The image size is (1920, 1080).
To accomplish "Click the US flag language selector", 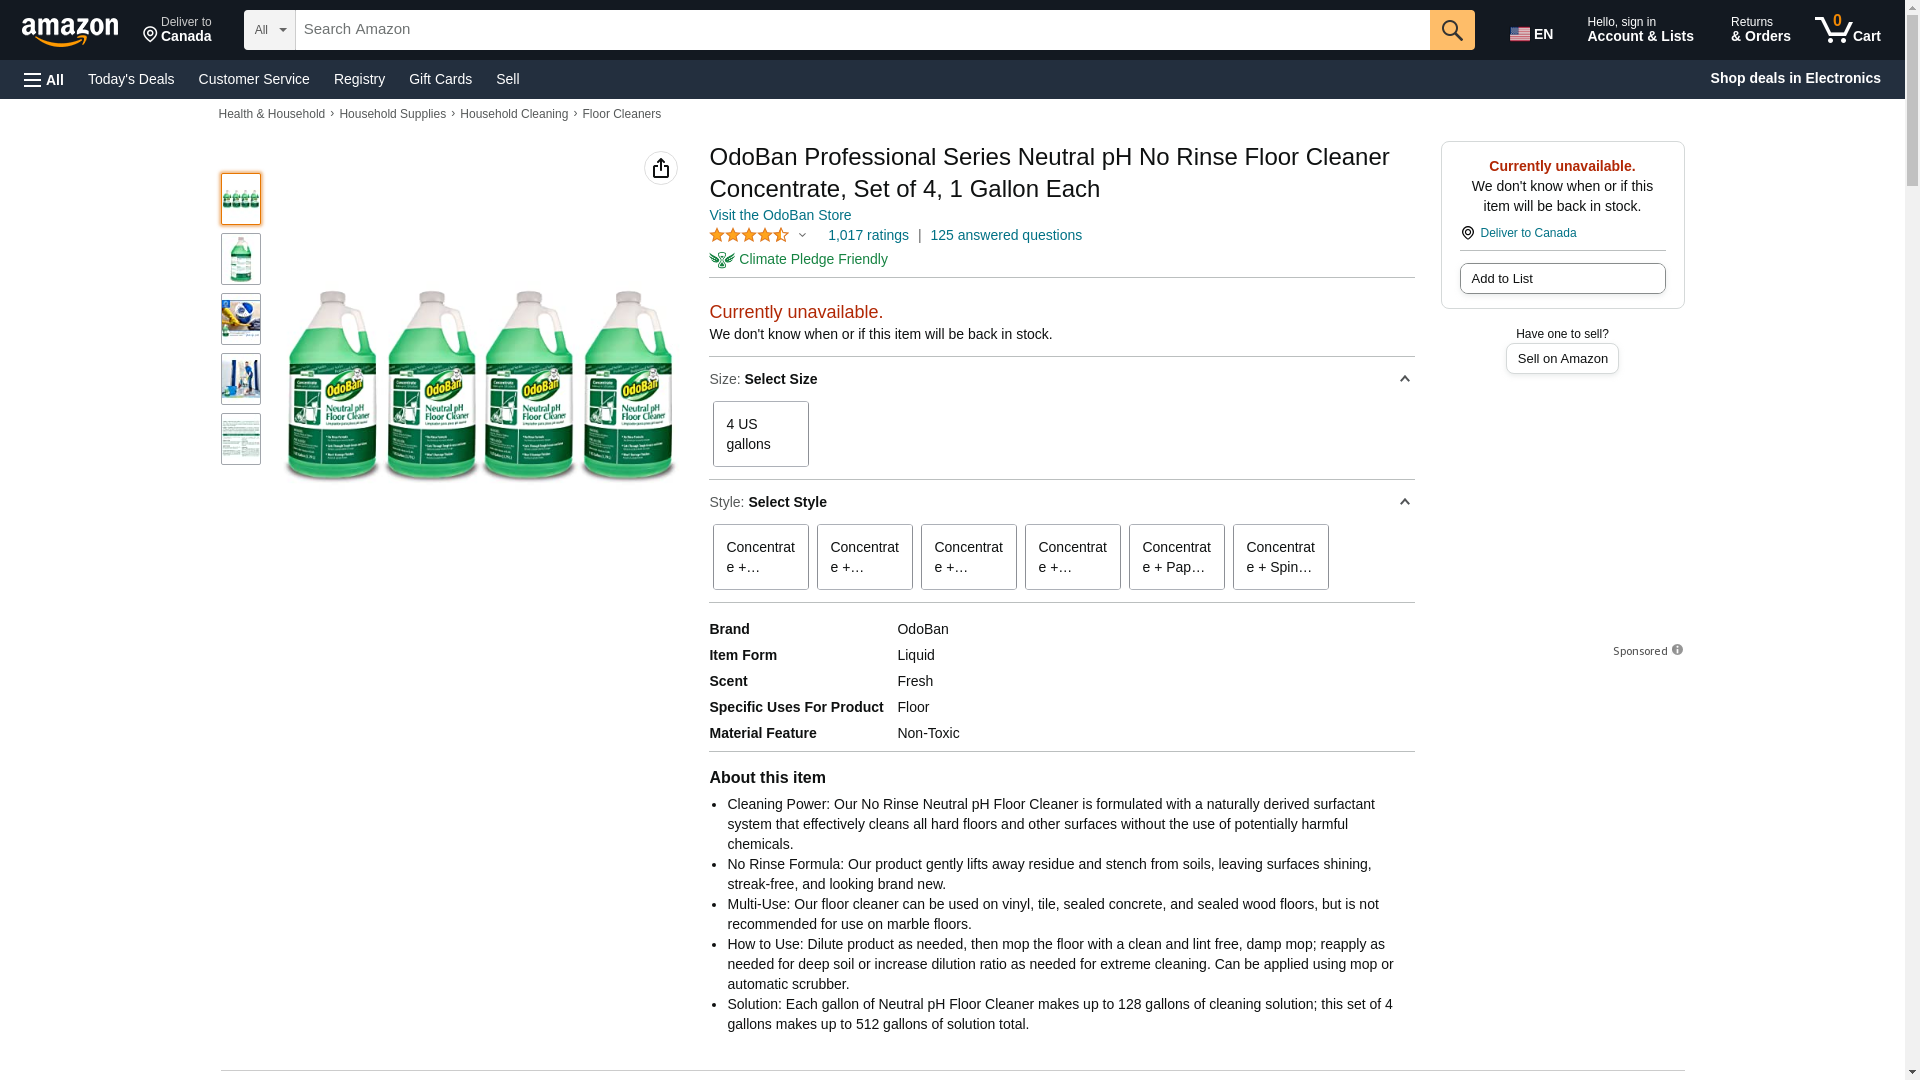I will pos(1531,34).
